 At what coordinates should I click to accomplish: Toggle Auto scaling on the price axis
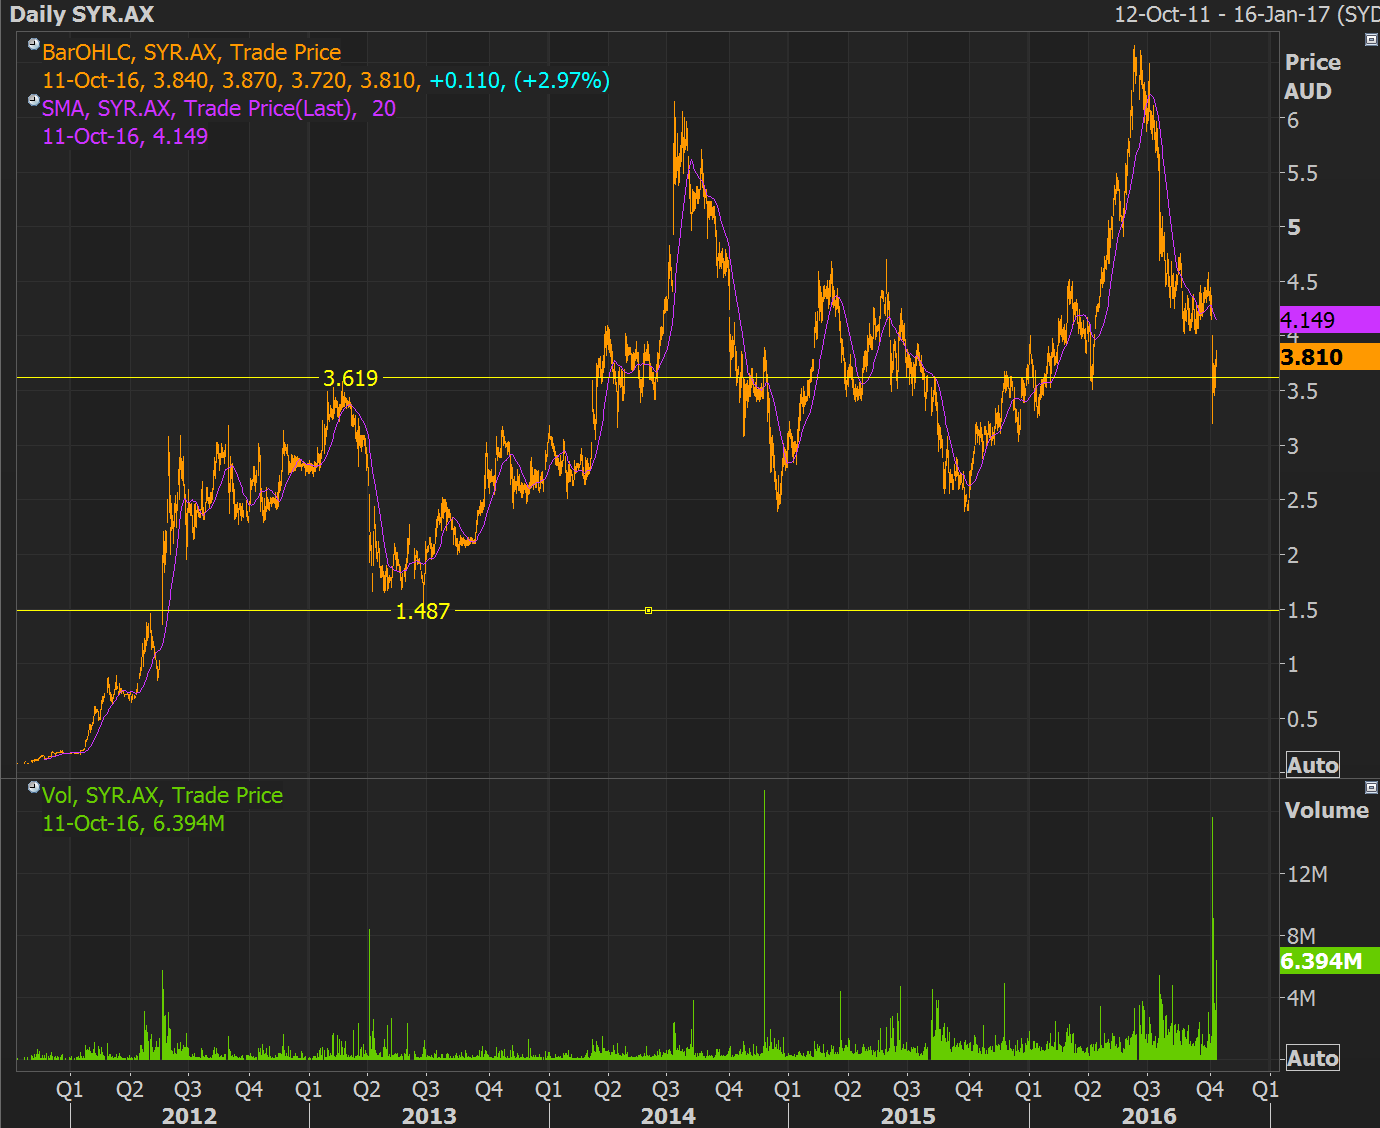1312,765
